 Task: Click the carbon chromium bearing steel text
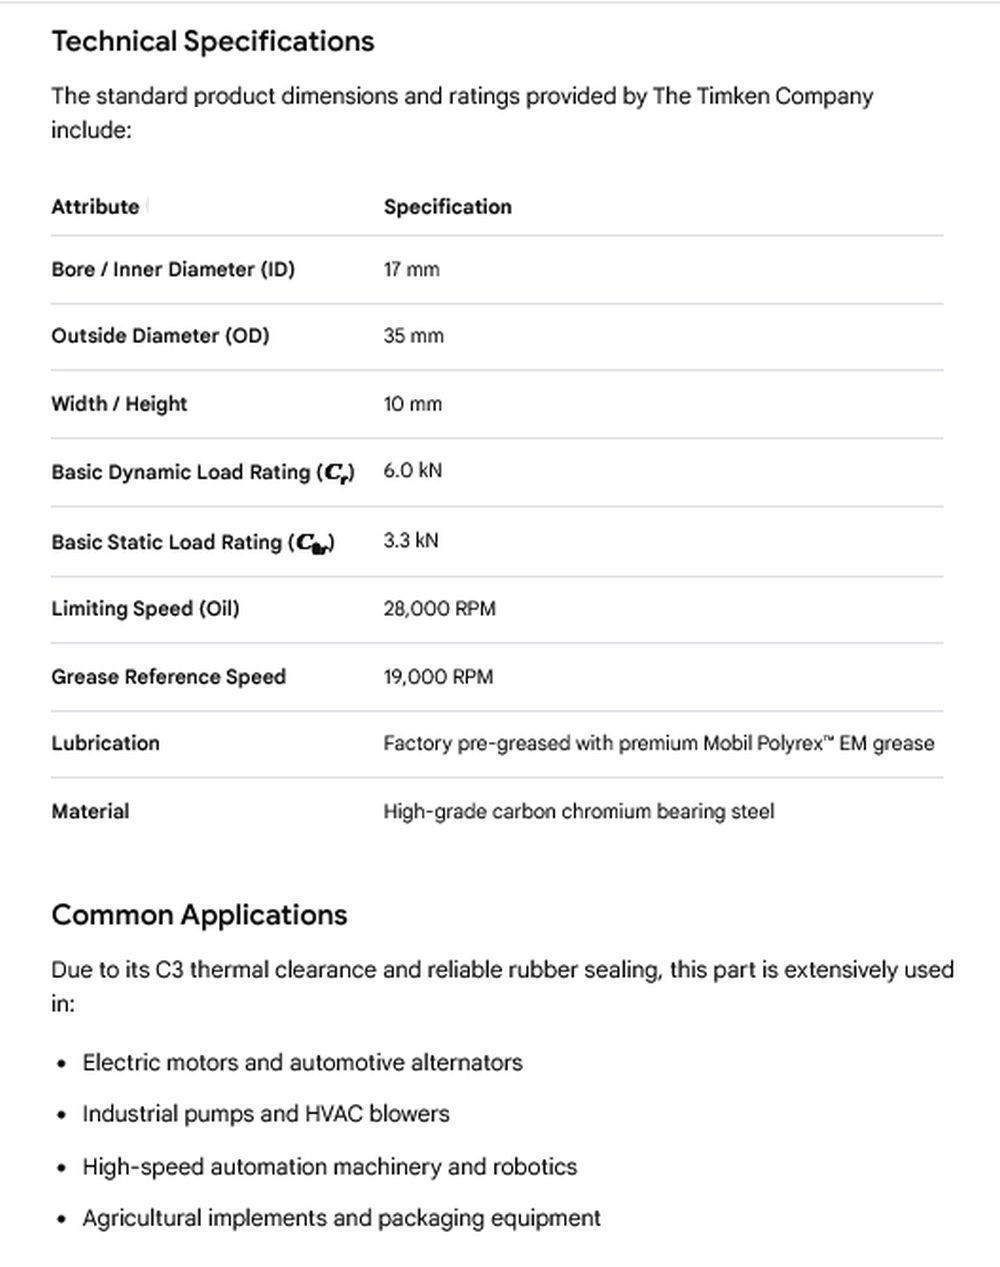578,811
